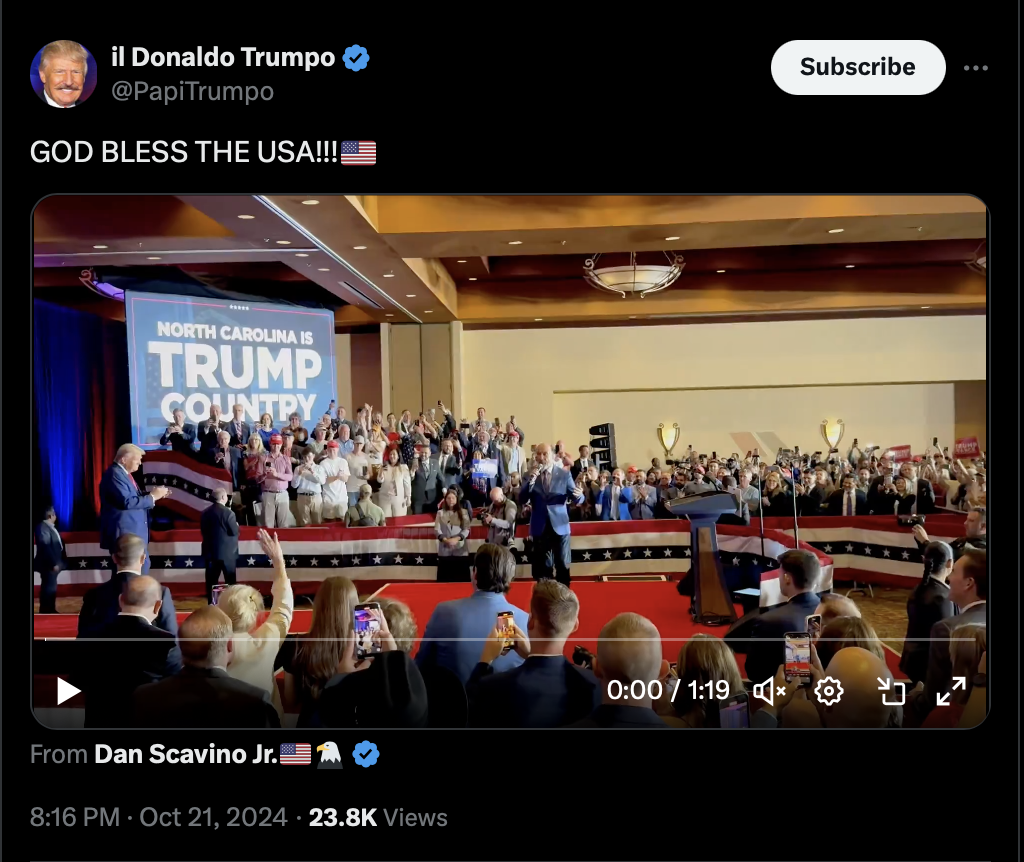The height and width of the screenshot is (862, 1024).
Task: Open Dan Scavino Jr. source profile
Action: click(x=186, y=754)
